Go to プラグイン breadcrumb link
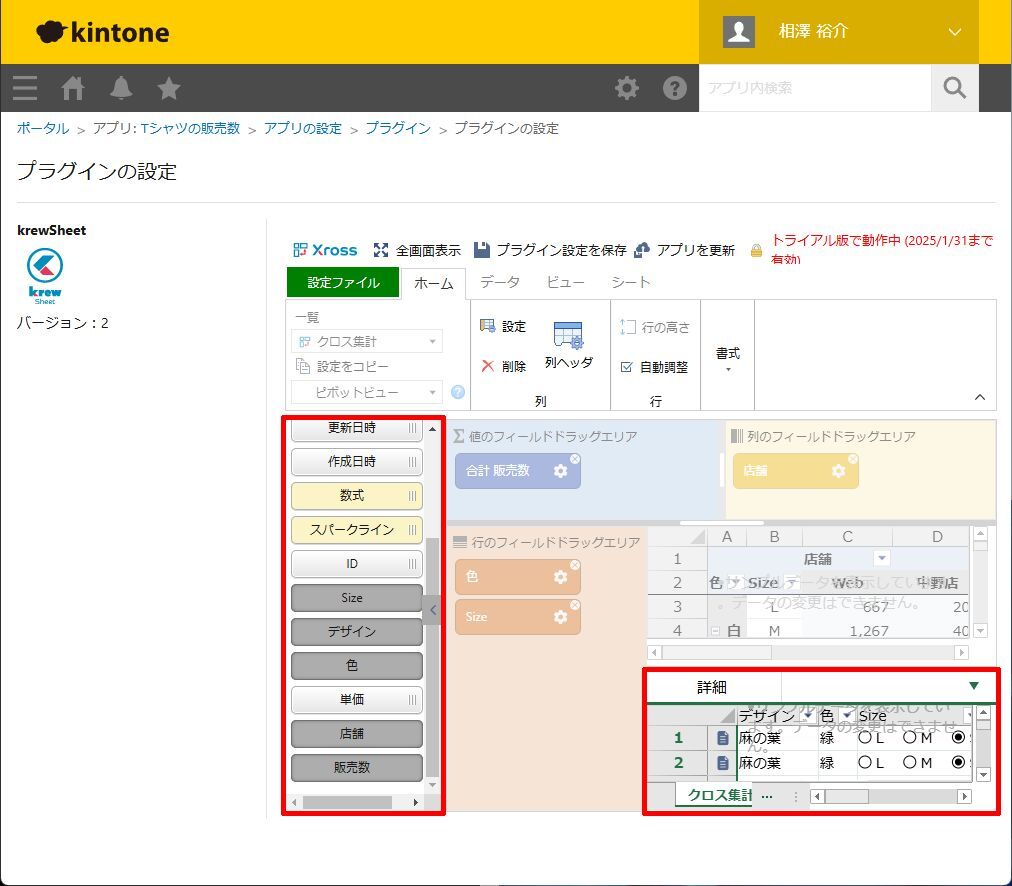Screen dimensions: 1012x886 pyautogui.click(x=398, y=128)
